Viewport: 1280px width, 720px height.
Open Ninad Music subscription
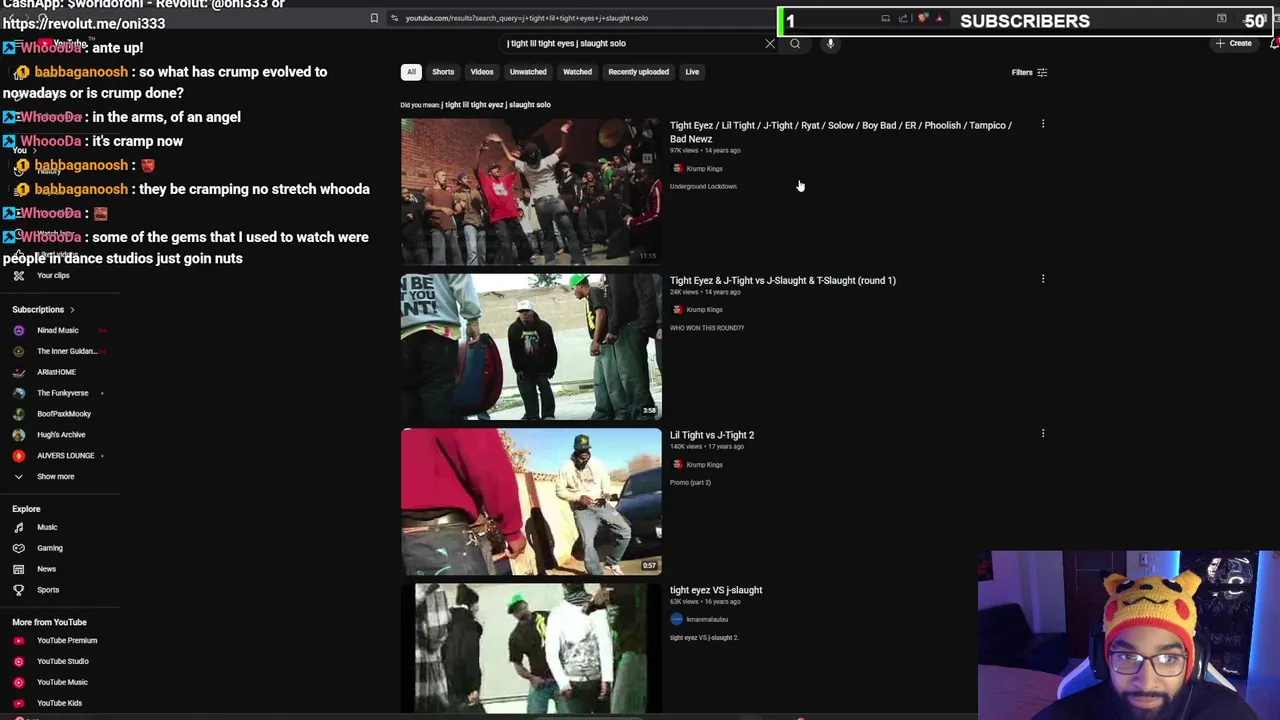click(x=57, y=331)
